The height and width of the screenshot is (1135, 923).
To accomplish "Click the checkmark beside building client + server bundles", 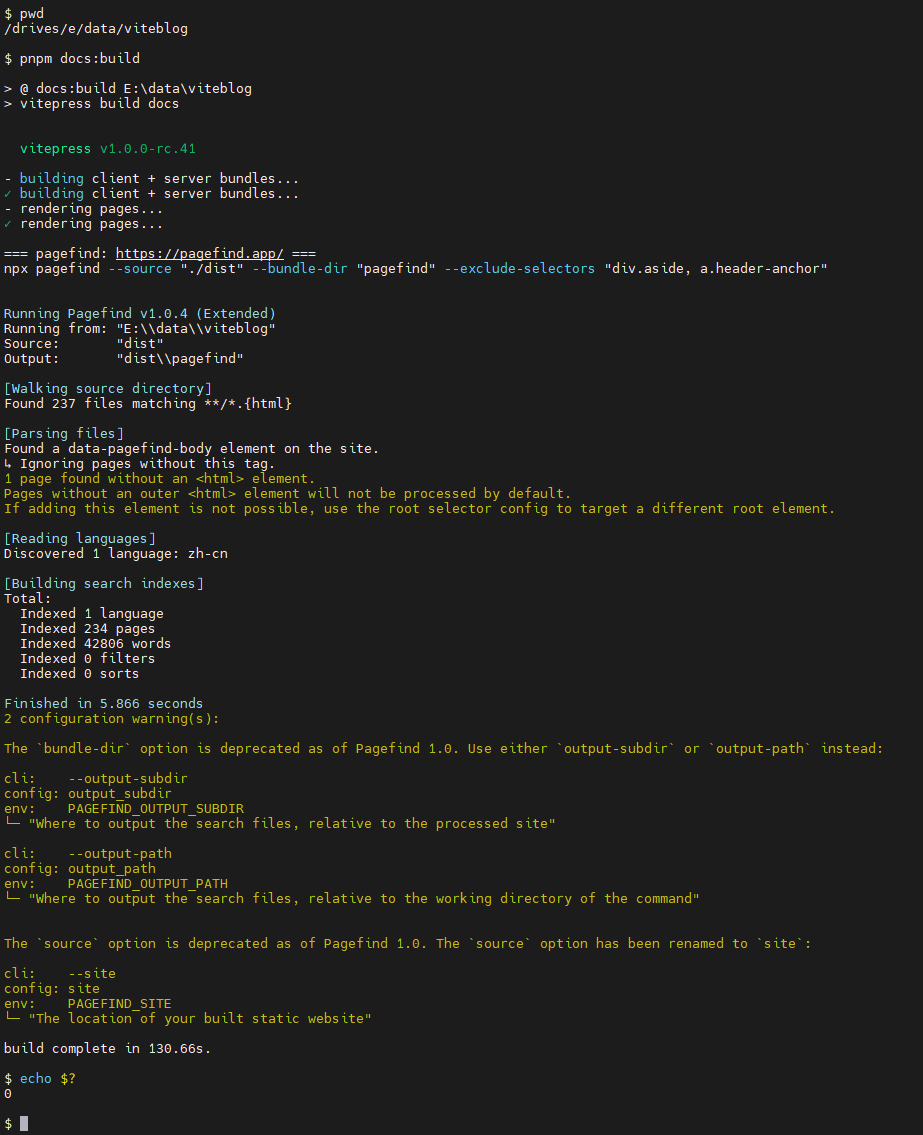I will click(x=7, y=193).
